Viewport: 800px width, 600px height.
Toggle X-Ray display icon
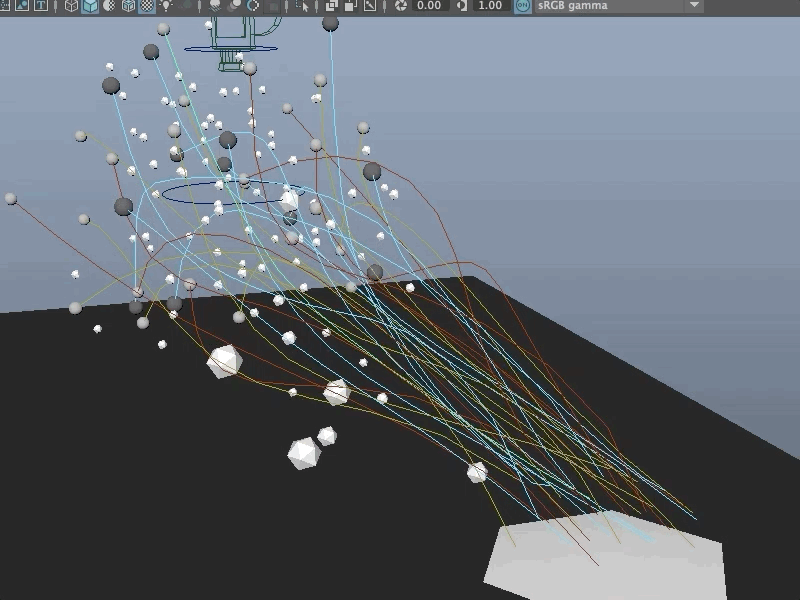click(332, 6)
